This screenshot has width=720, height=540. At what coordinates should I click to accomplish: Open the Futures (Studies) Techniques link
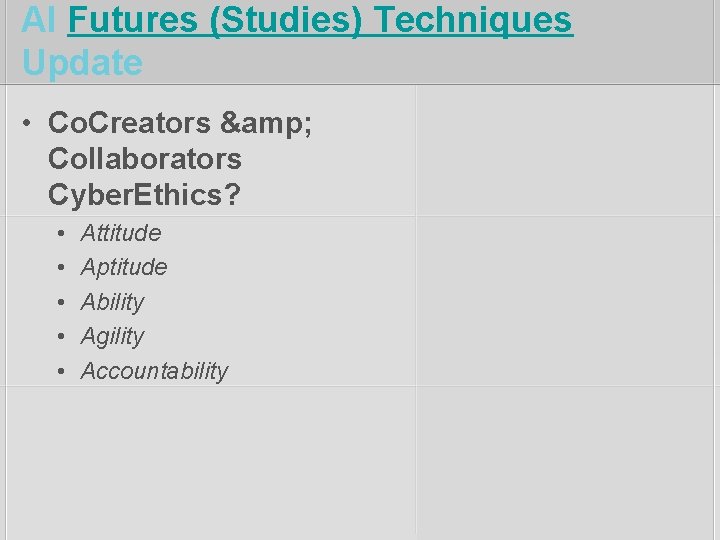(x=320, y=20)
